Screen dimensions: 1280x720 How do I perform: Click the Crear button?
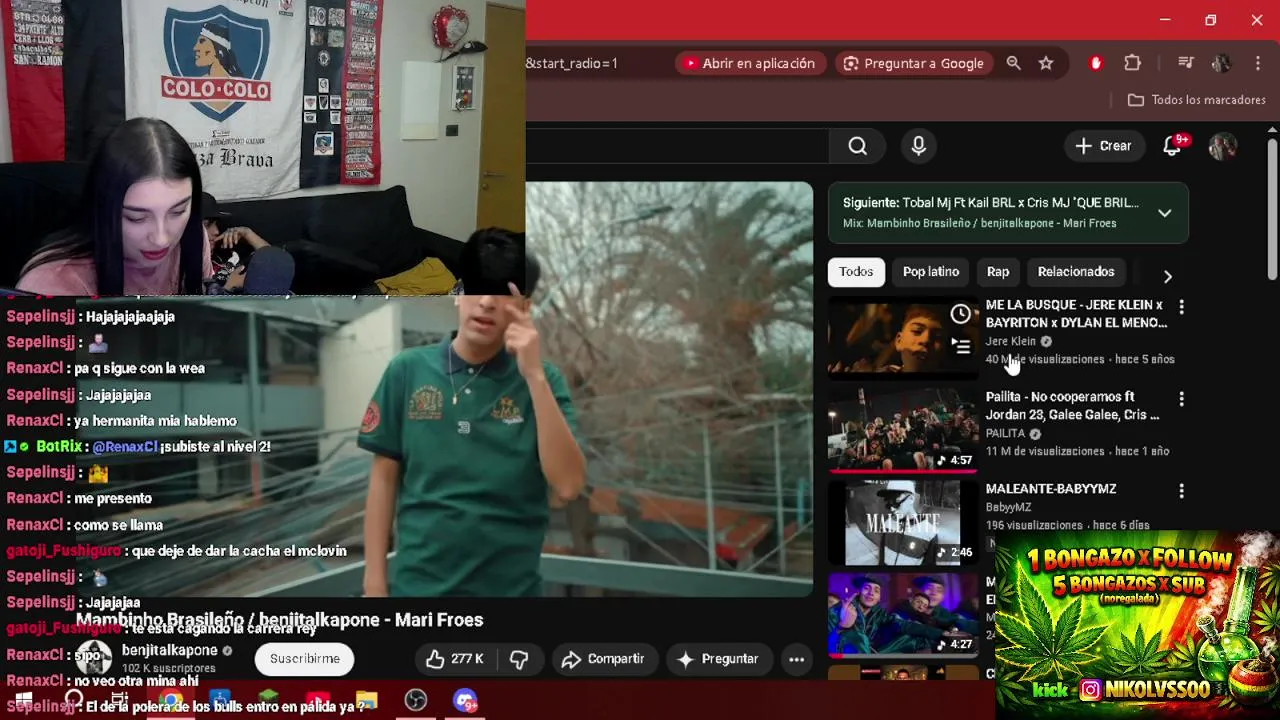tap(1103, 146)
